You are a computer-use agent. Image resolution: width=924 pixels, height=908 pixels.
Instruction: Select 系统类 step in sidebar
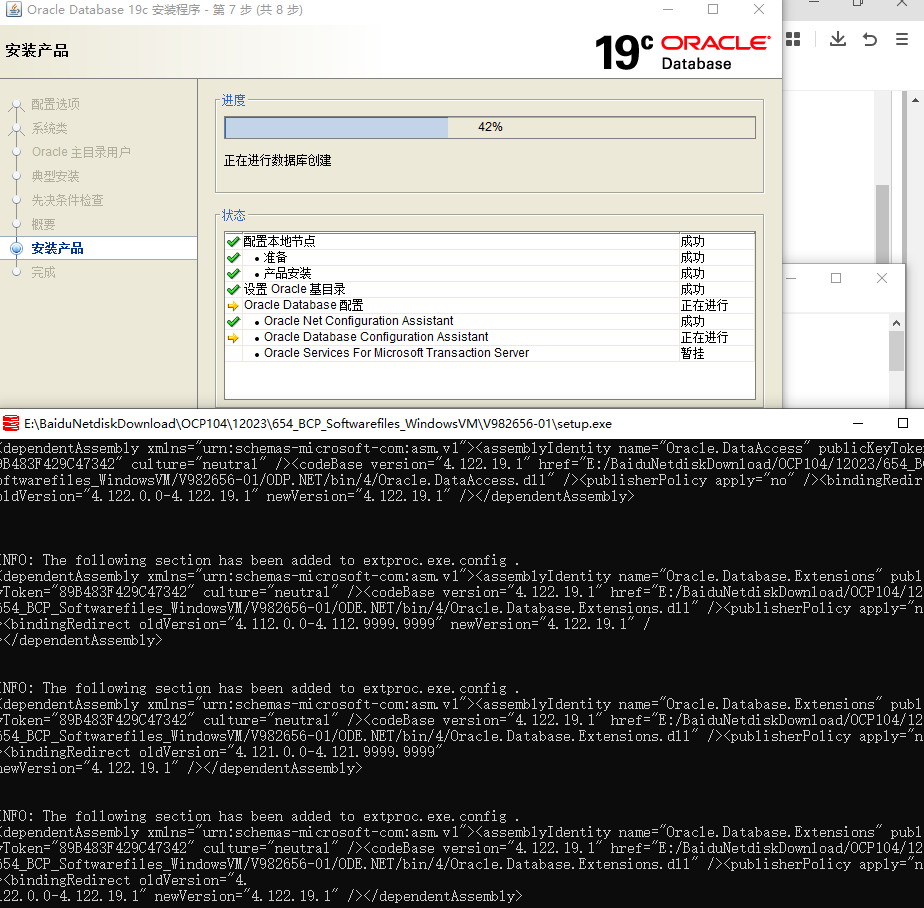coord(50,128)
